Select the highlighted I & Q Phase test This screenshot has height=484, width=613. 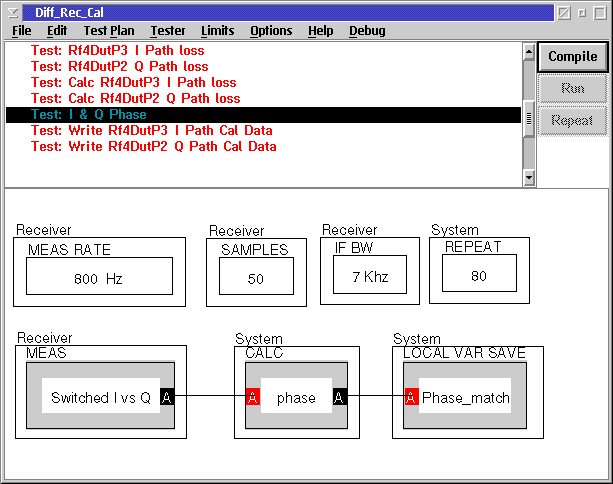[x=263, y=115]
